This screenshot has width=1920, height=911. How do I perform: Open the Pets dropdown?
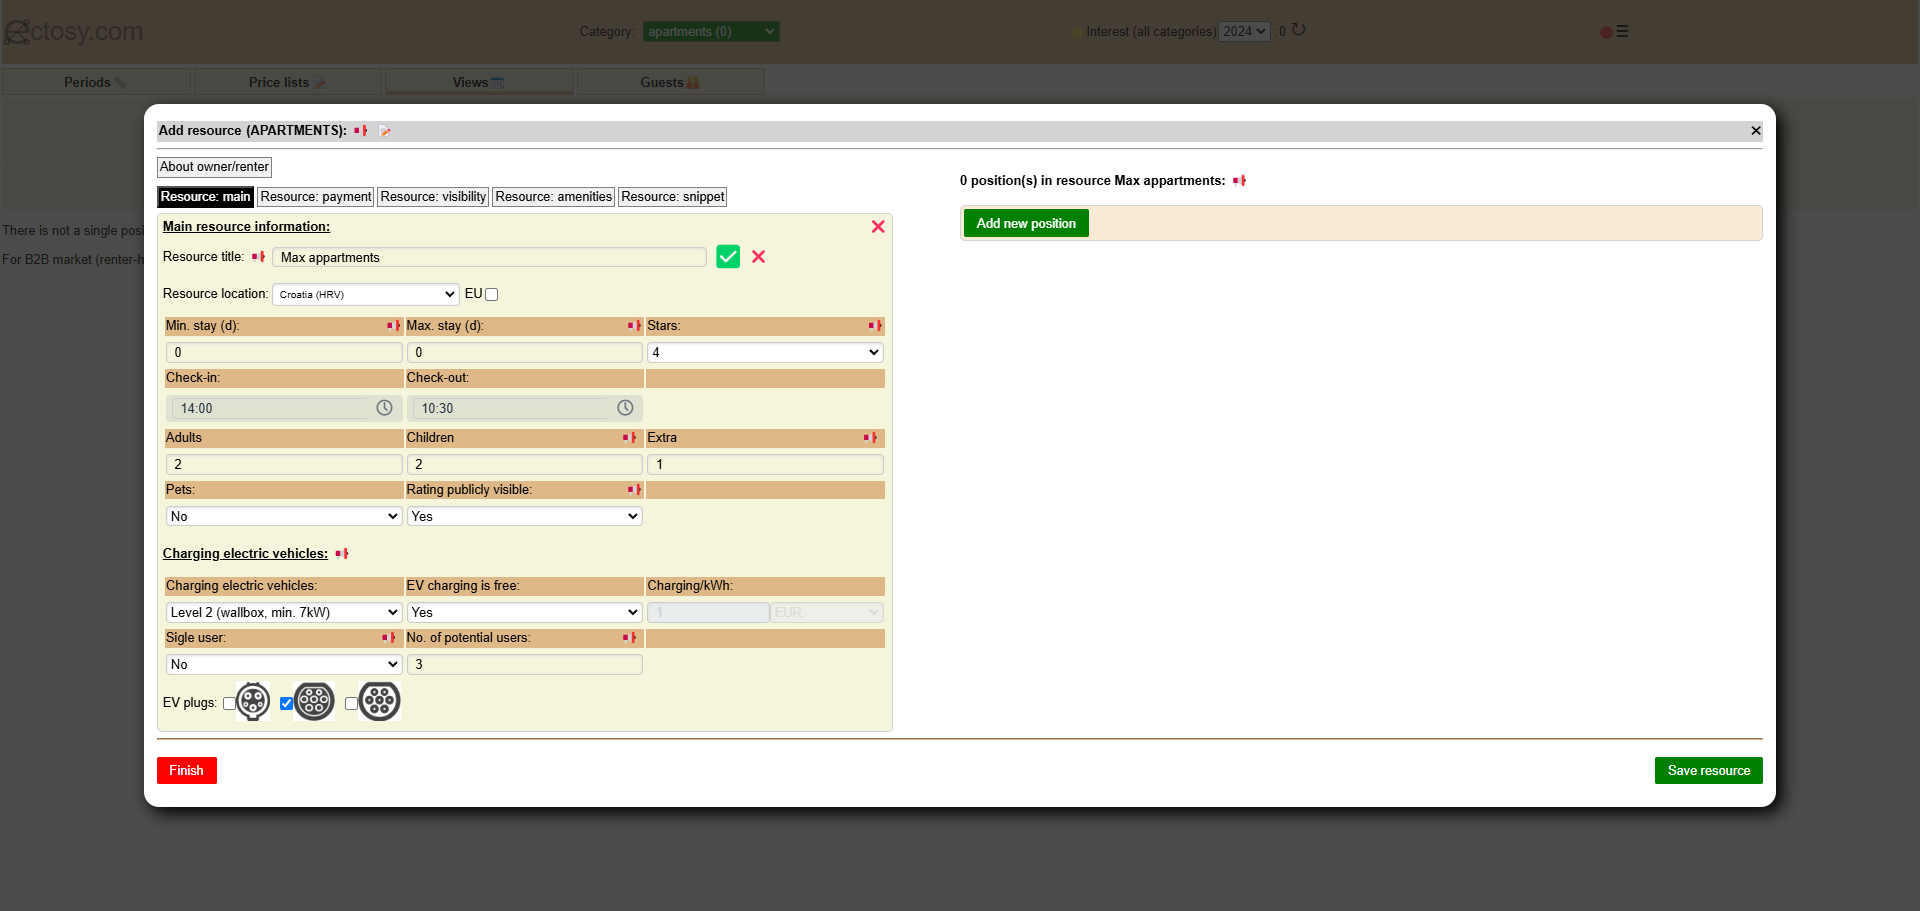point(284,516)
